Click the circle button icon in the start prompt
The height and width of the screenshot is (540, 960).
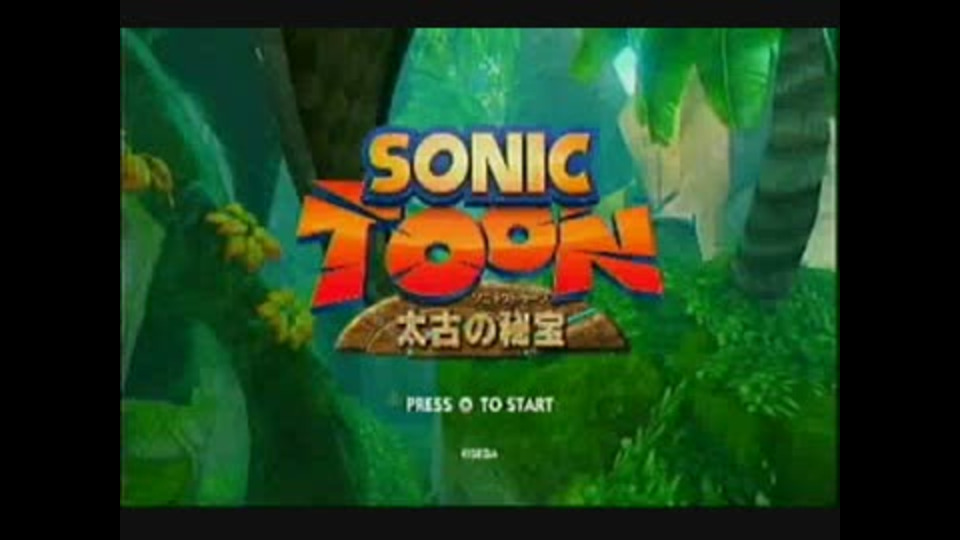[x=466, y=405]
